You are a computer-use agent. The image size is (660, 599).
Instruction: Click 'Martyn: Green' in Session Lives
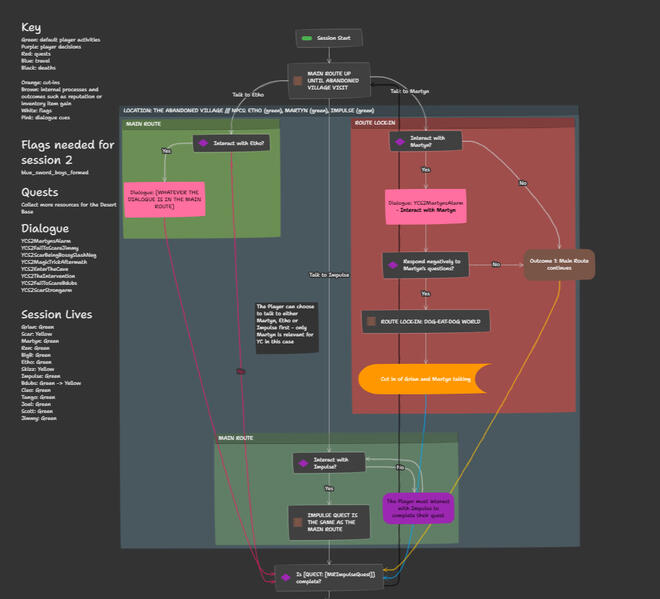click(40, 341)
